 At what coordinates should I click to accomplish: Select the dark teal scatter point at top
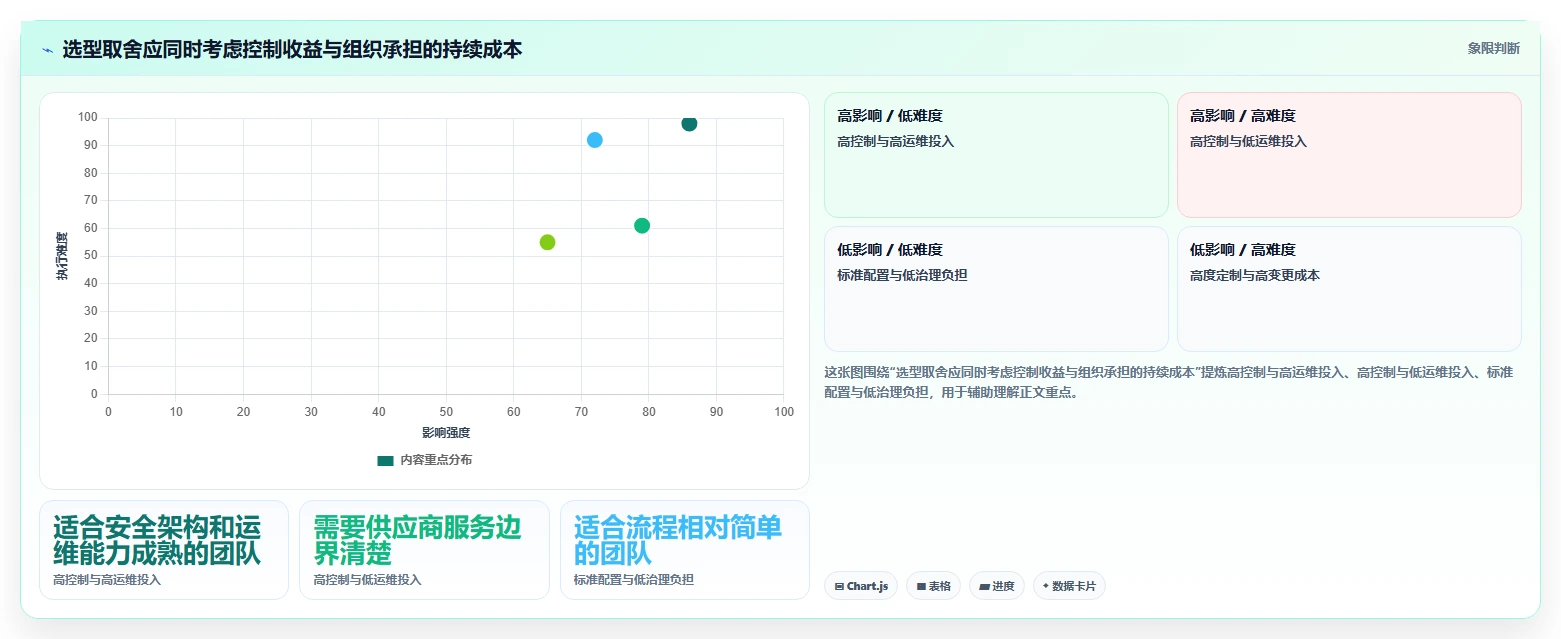(689, 124)
